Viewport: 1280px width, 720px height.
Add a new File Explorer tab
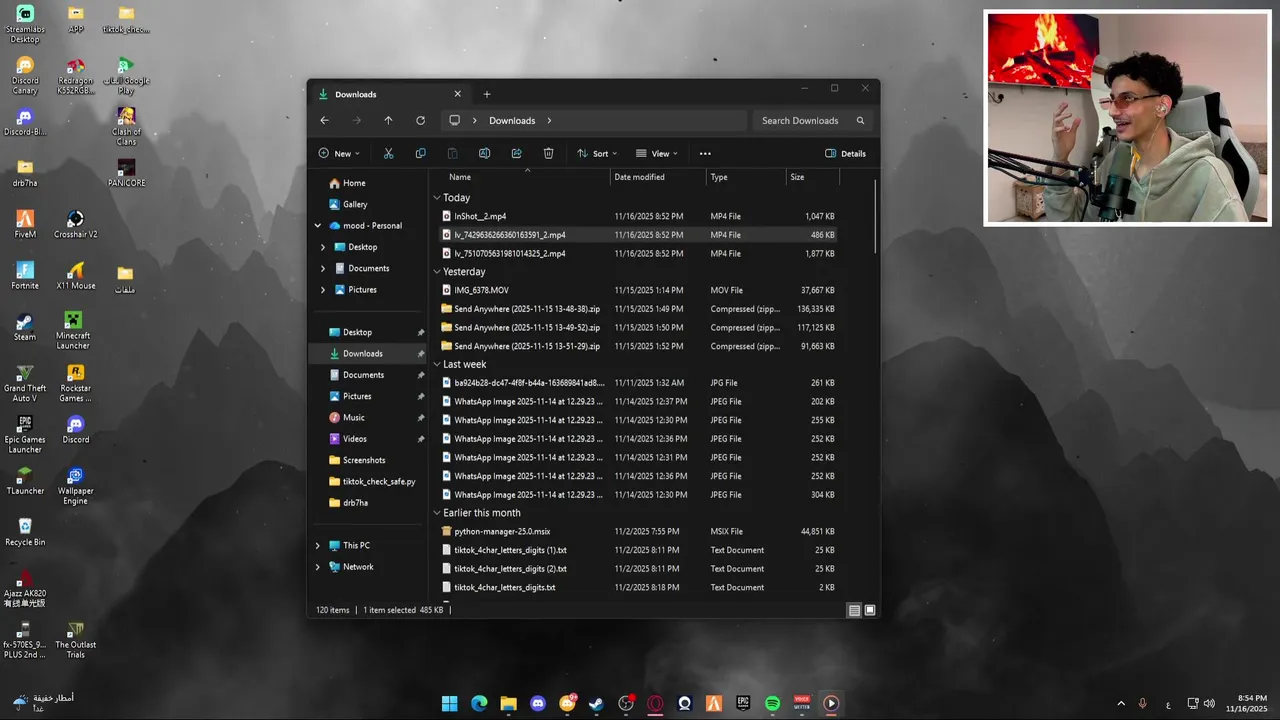(487, 94)
